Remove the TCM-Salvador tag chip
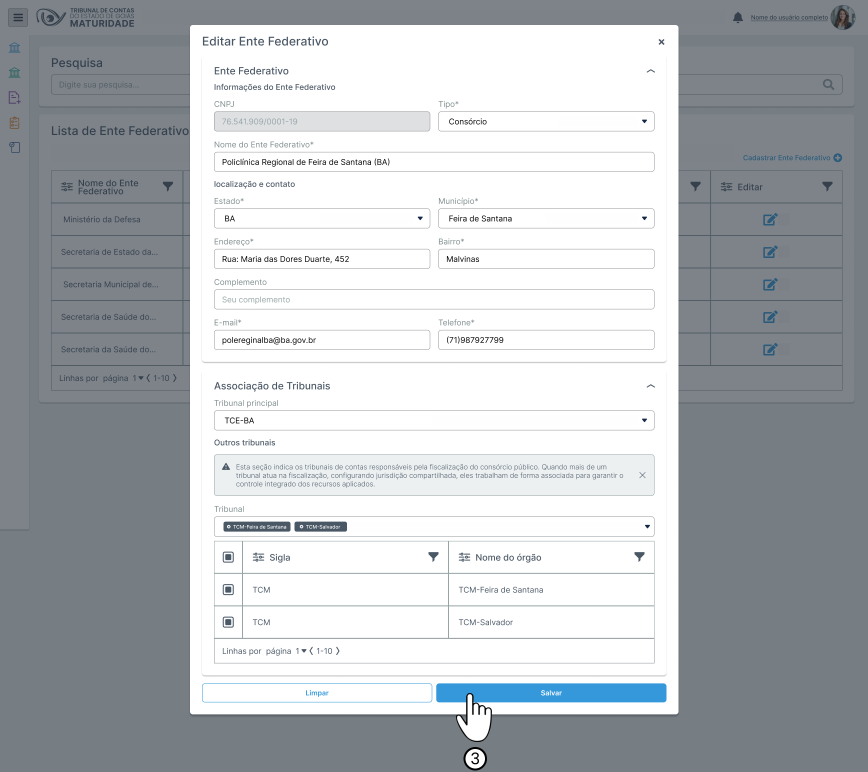The image size is (868, 772). [299, 526]
